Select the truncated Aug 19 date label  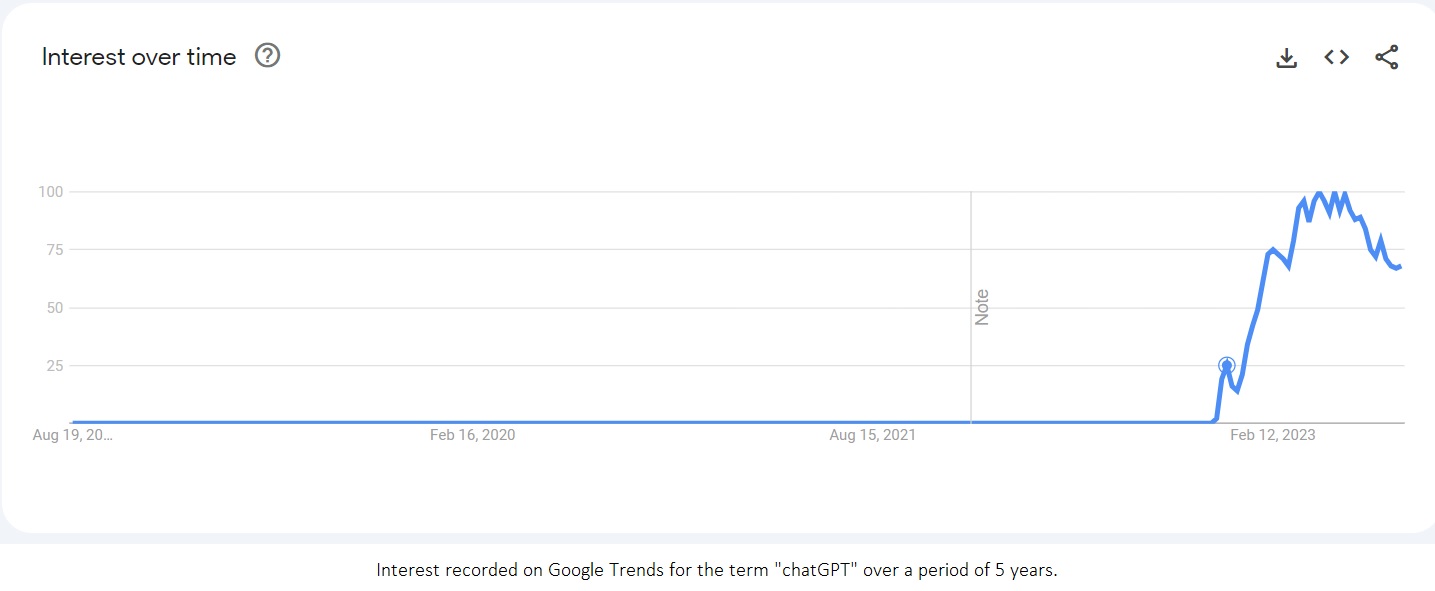[73, 435]
